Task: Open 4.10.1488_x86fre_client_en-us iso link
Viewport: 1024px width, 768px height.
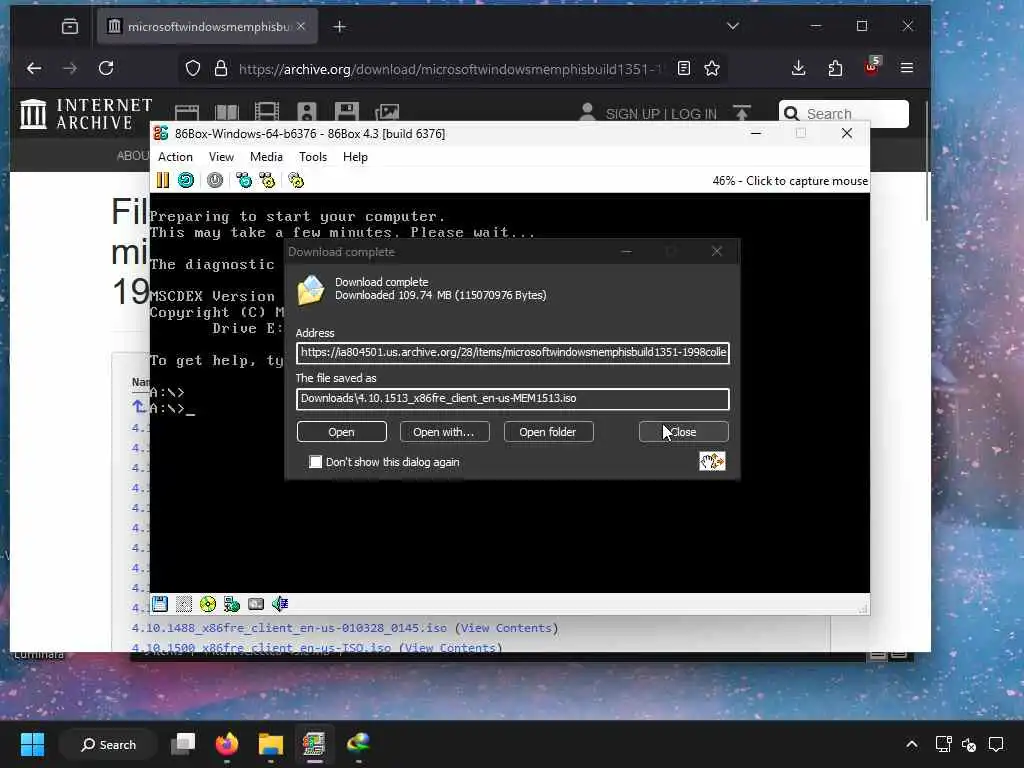Action: click(289, 628)
